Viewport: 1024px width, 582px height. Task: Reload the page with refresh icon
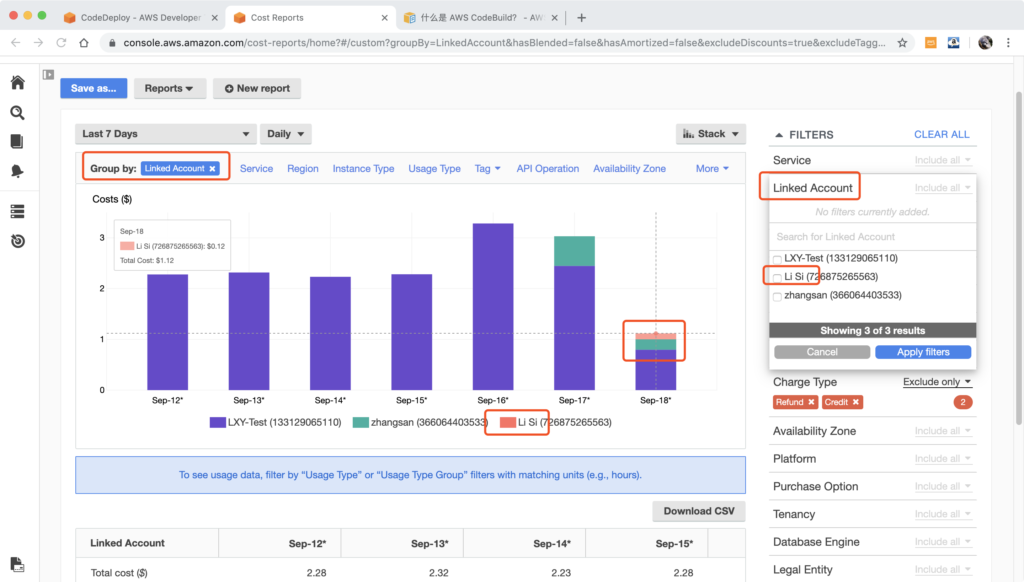61,42
